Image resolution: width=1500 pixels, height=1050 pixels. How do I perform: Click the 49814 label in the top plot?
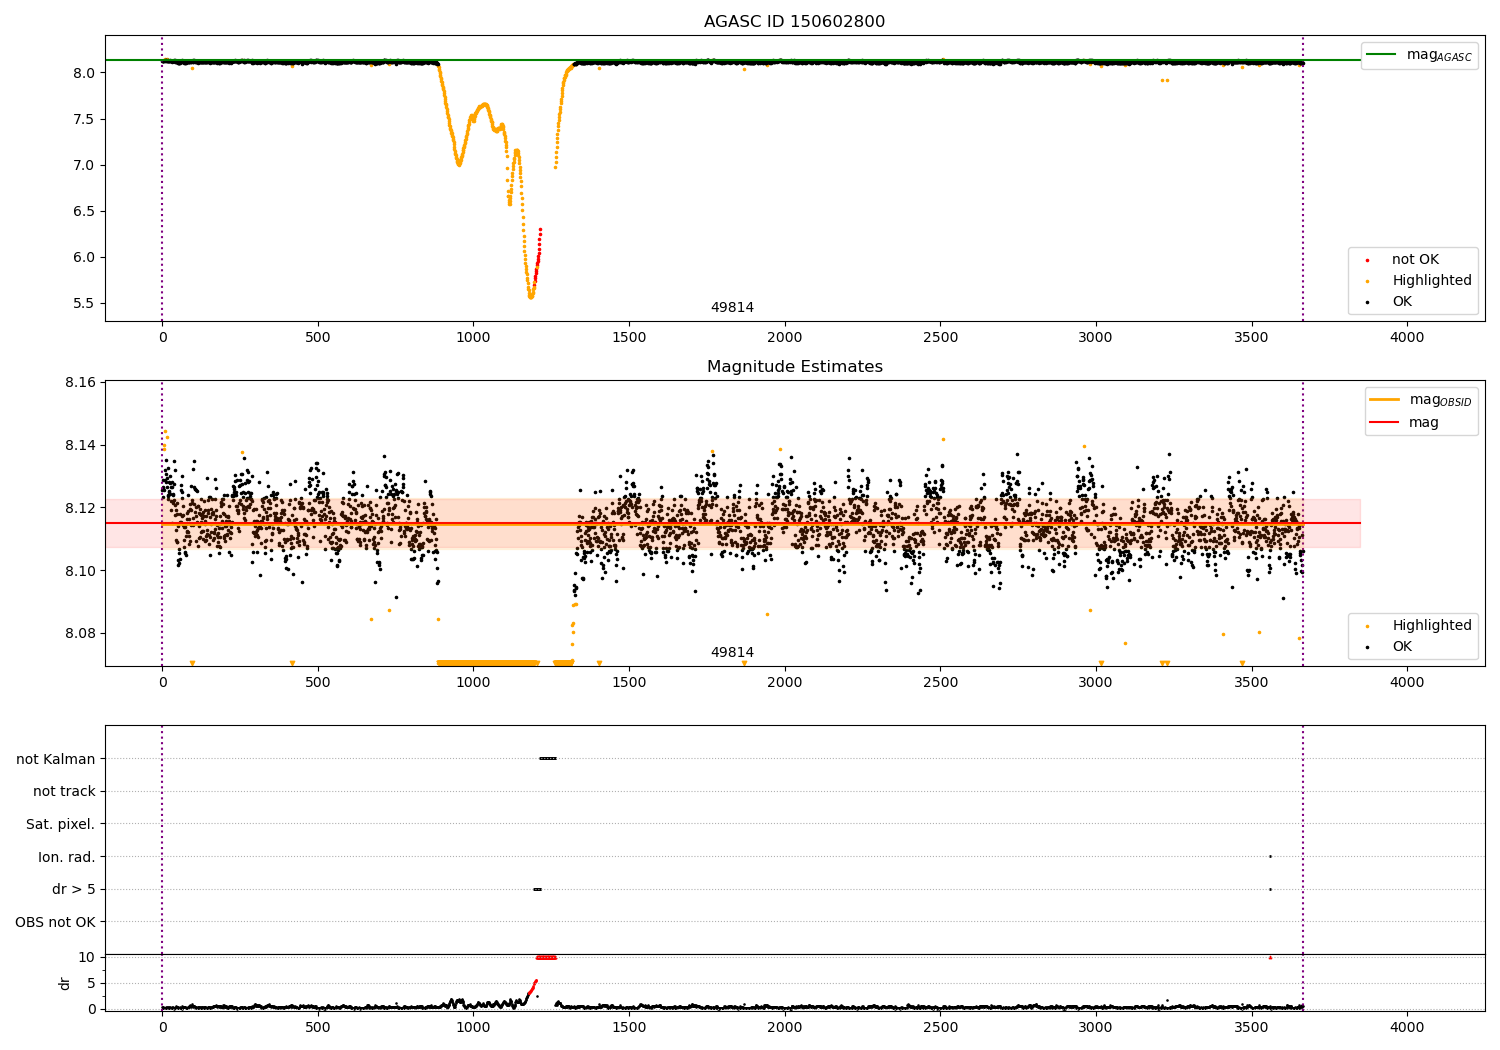732,307
